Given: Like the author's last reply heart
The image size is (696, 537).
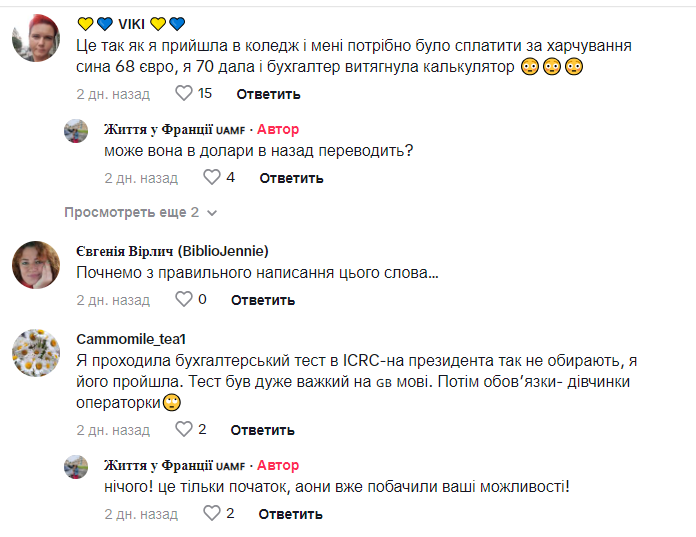Looking at the screenshot, I should tap(212, 513).
